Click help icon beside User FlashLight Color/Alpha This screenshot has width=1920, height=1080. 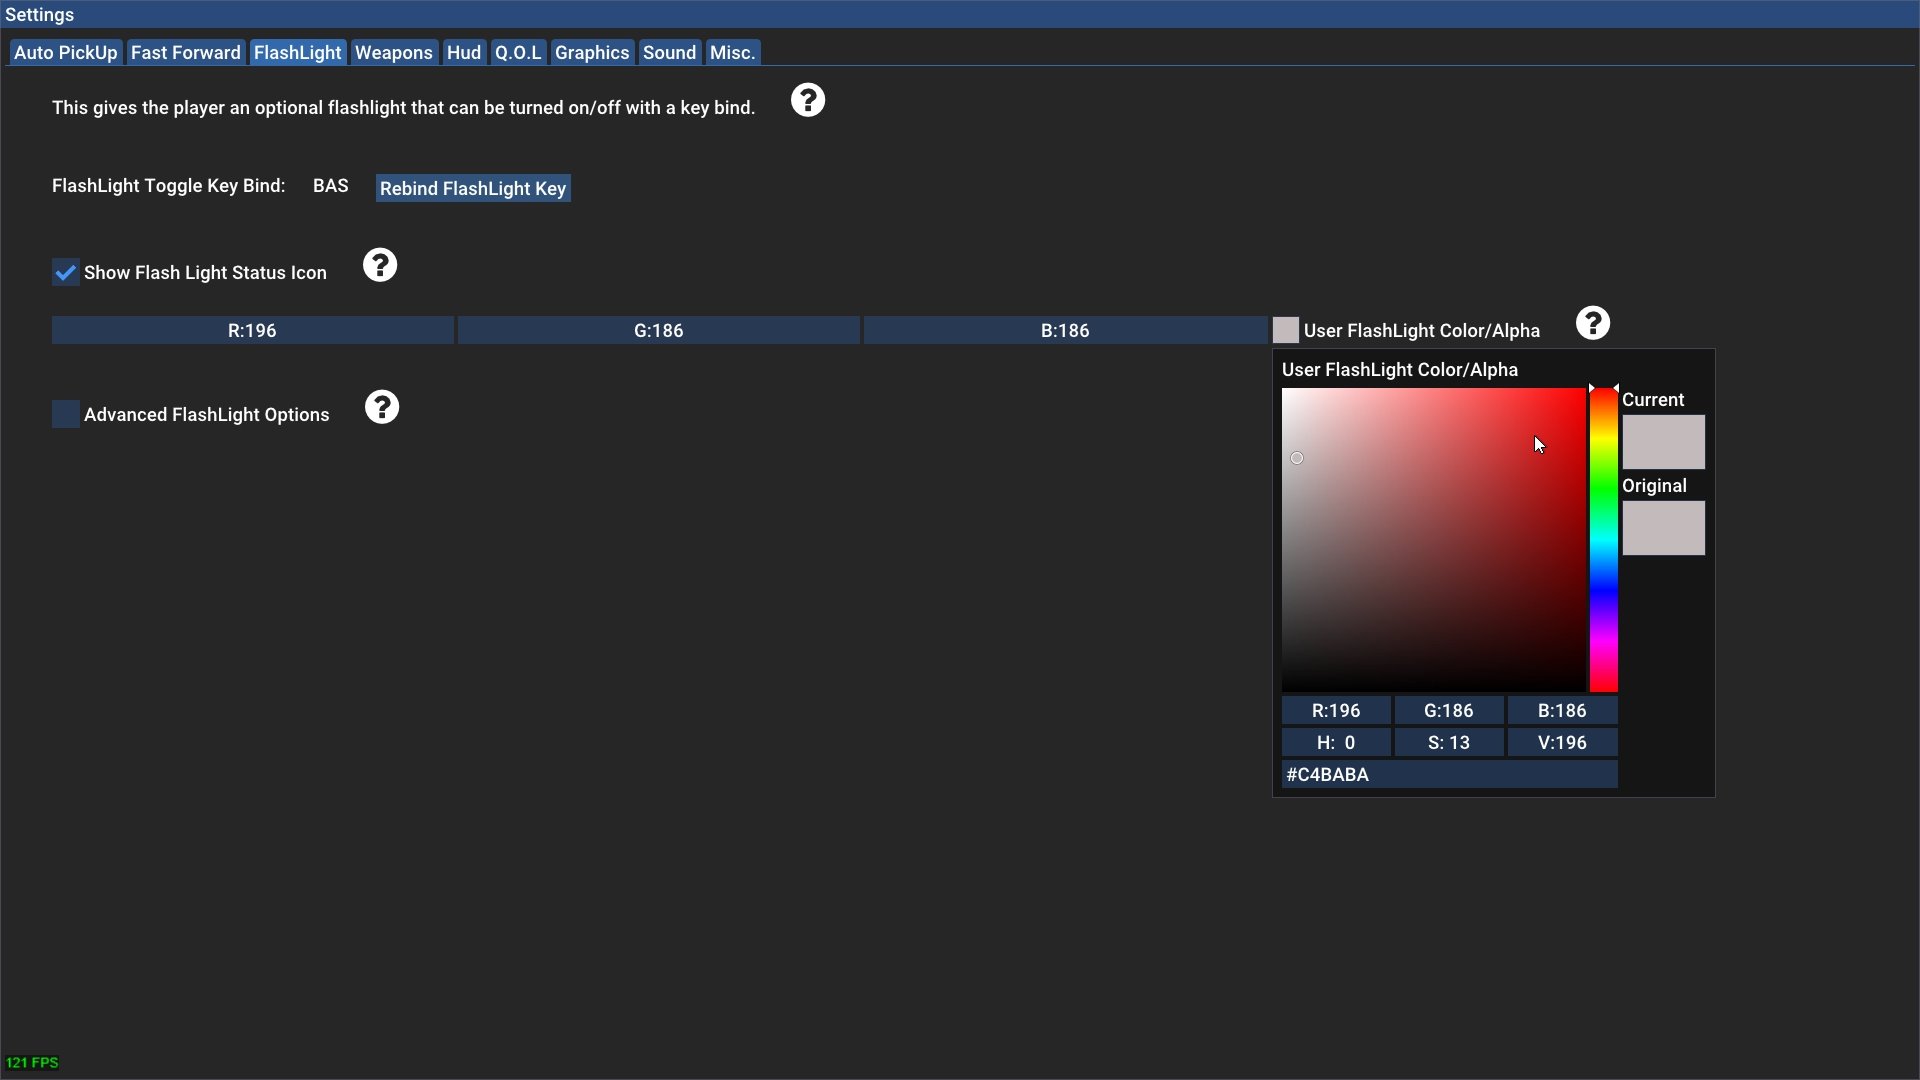click(x=1592, y=323)
